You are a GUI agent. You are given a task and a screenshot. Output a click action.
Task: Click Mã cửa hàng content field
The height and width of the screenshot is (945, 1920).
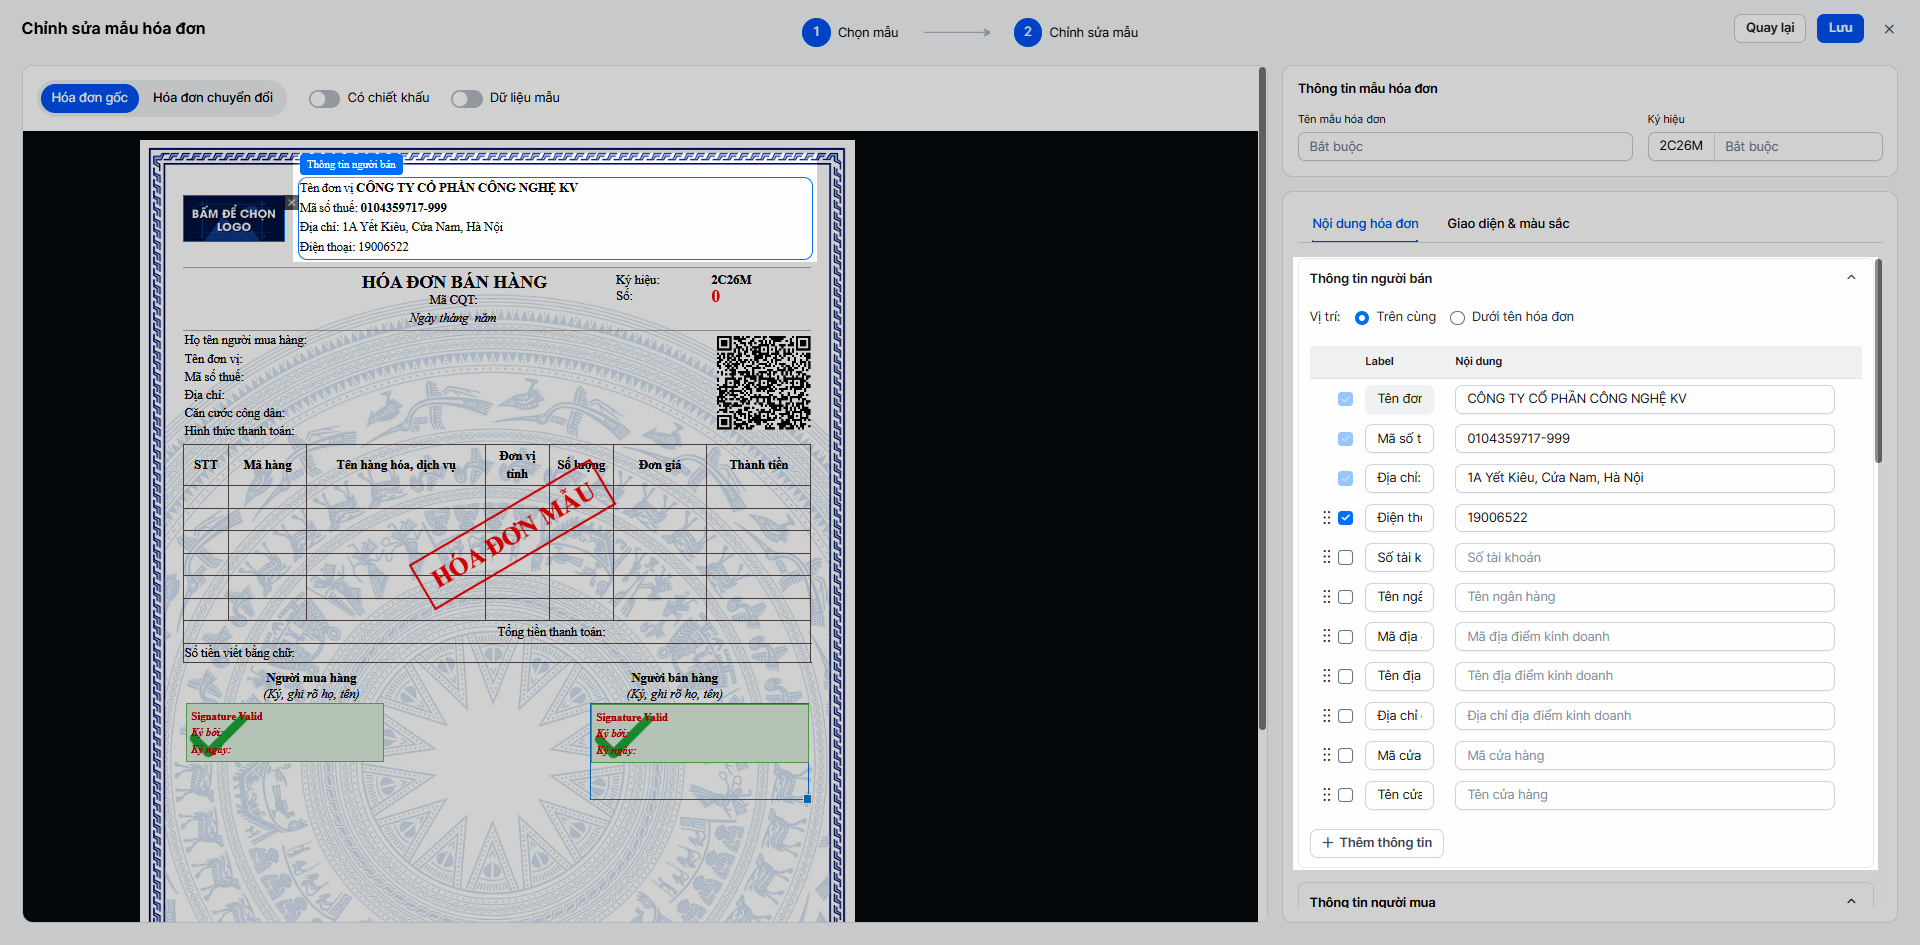coord(1644,756)
